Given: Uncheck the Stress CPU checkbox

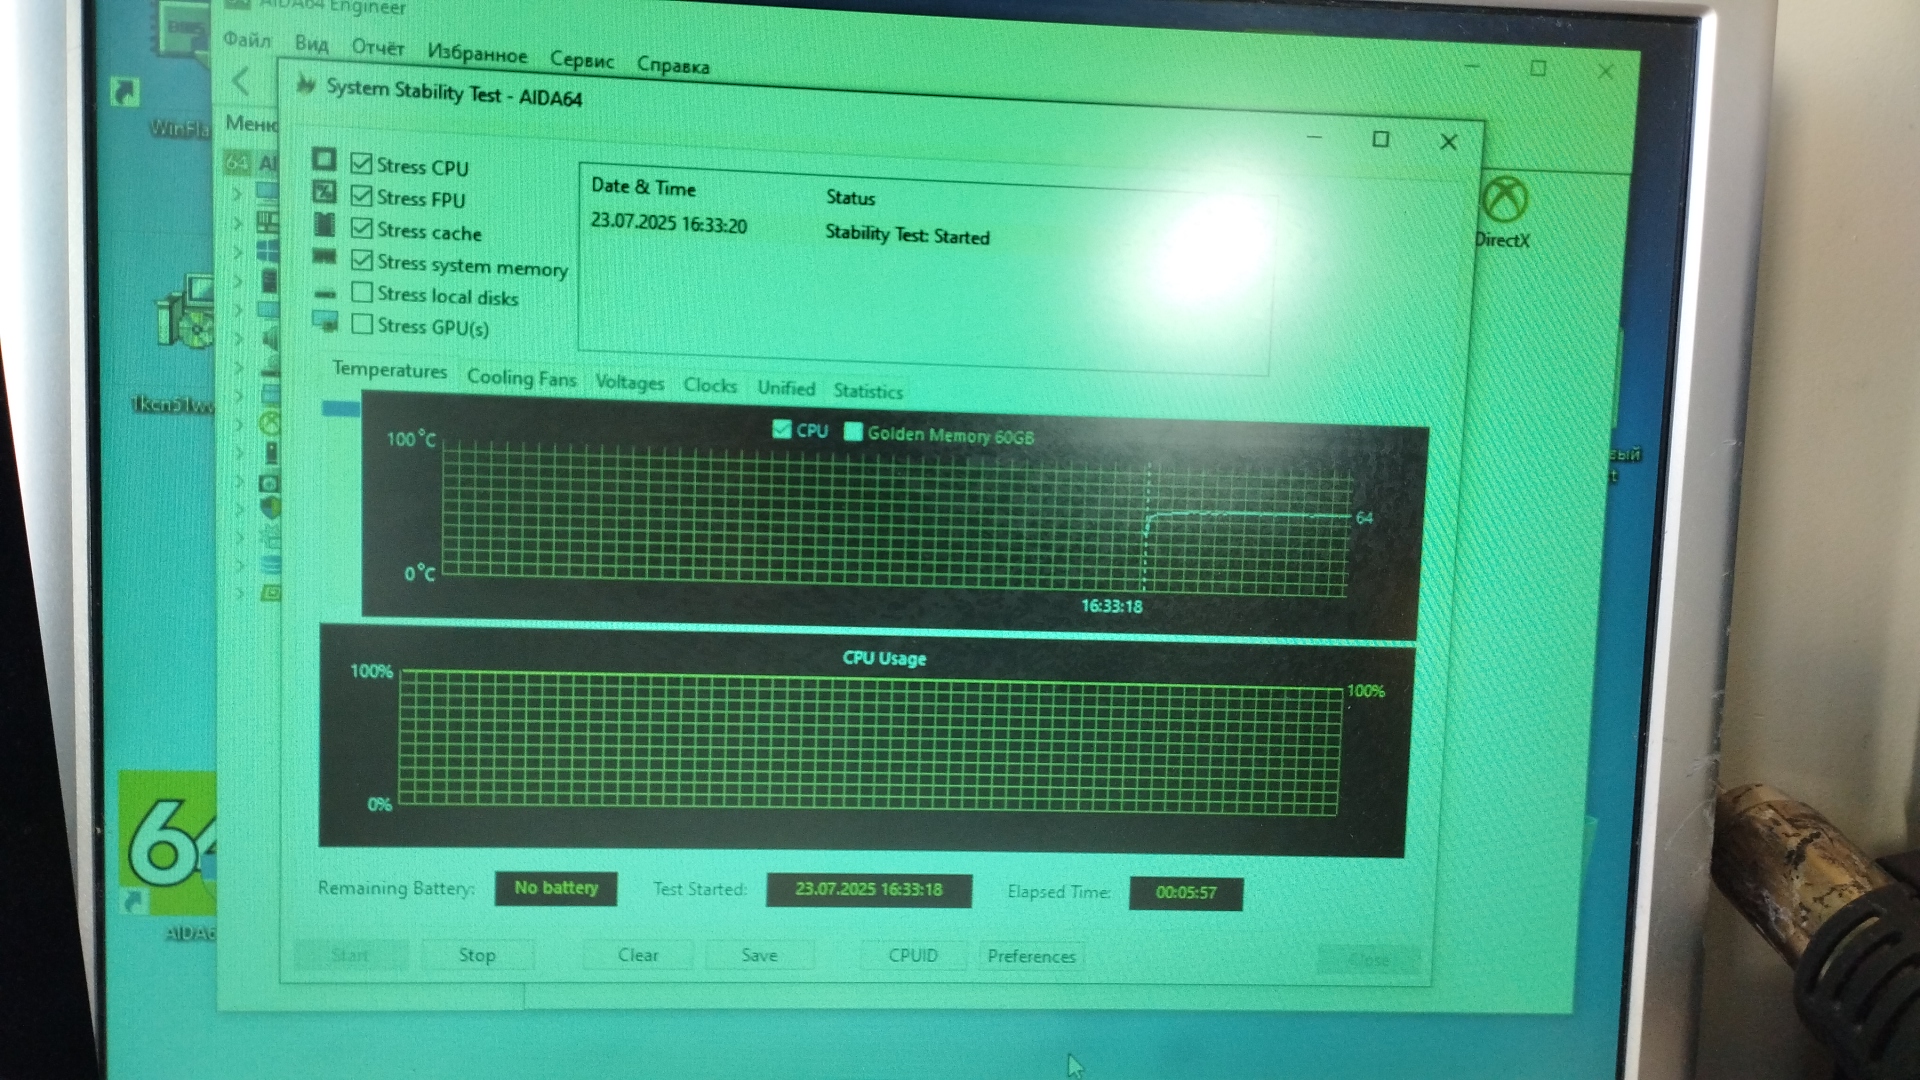Looking at the screenshot, I should coord(362,164).
